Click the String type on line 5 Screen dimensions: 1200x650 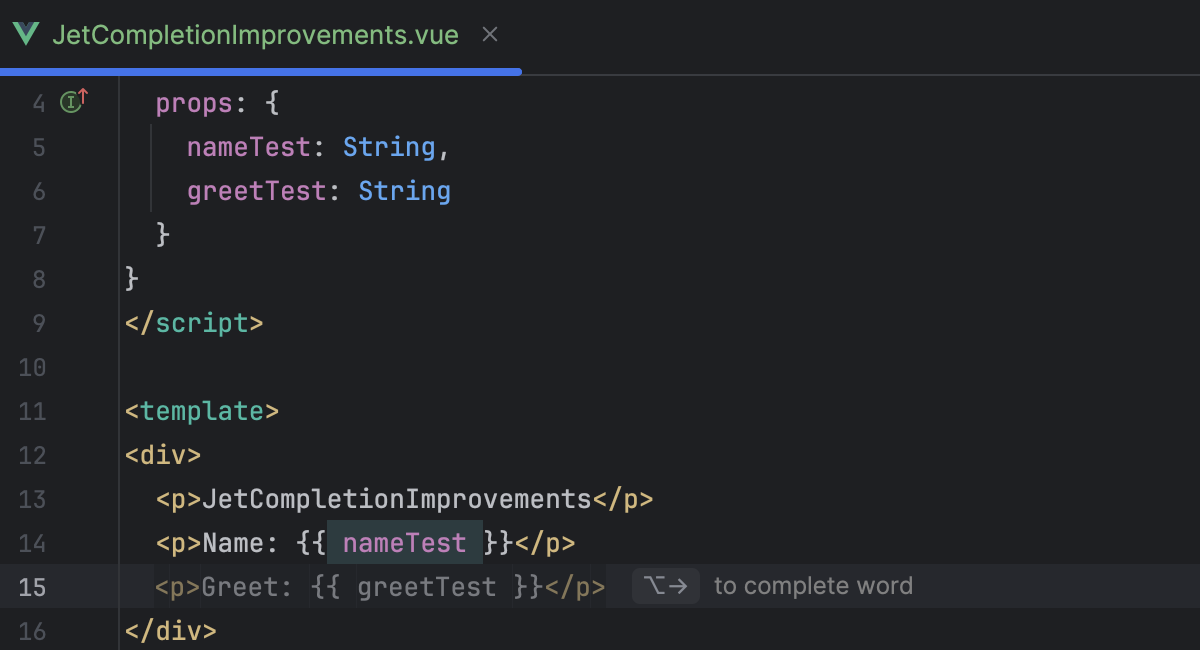point(389,147)
